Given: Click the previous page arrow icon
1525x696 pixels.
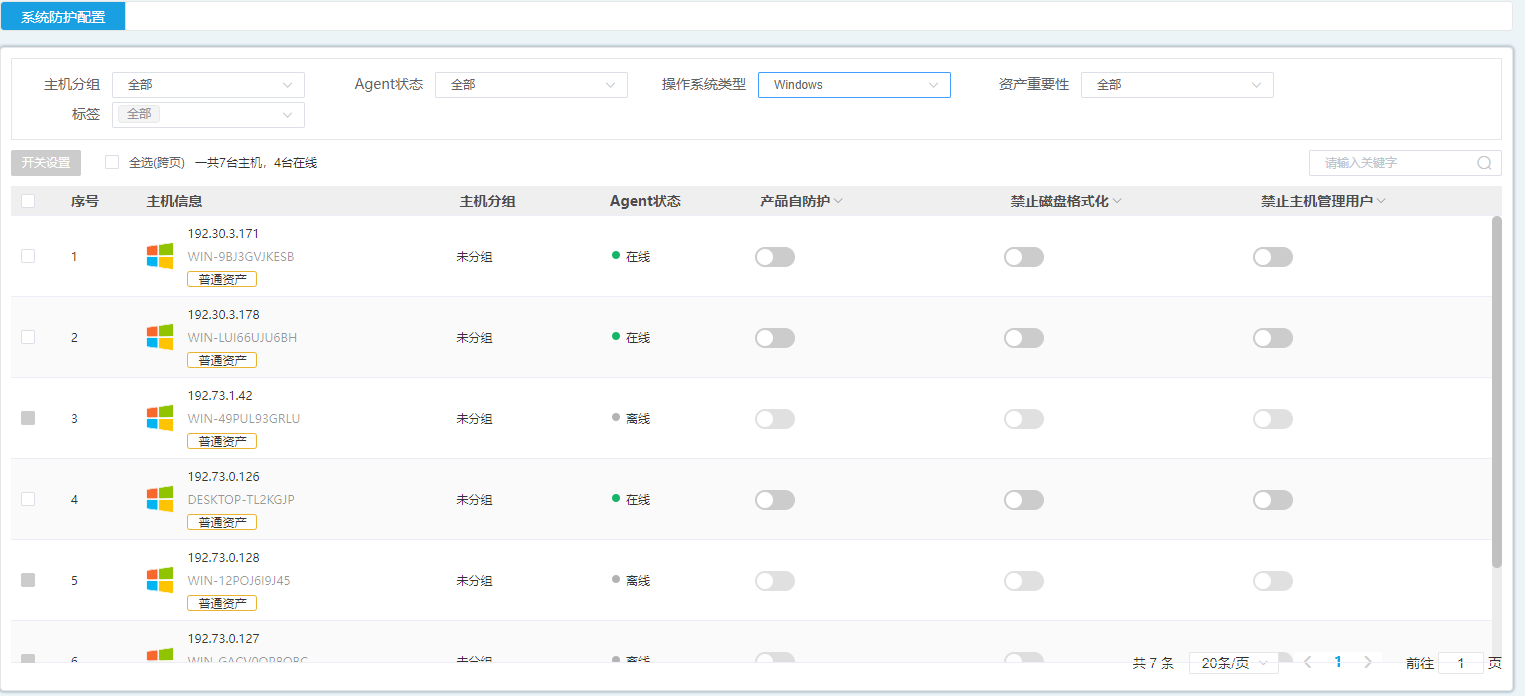Looking at the screenshot, I should 1308,662.
